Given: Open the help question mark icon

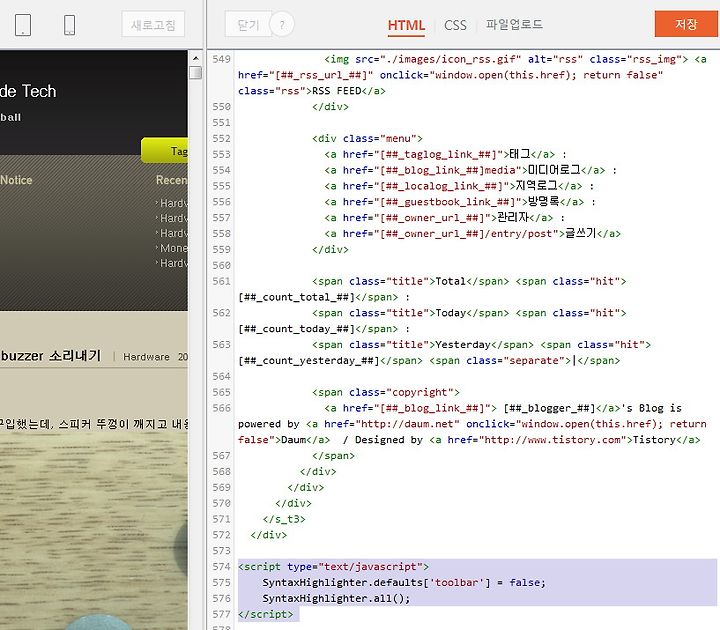Looking at the screenshot, I should coord(282,24).
